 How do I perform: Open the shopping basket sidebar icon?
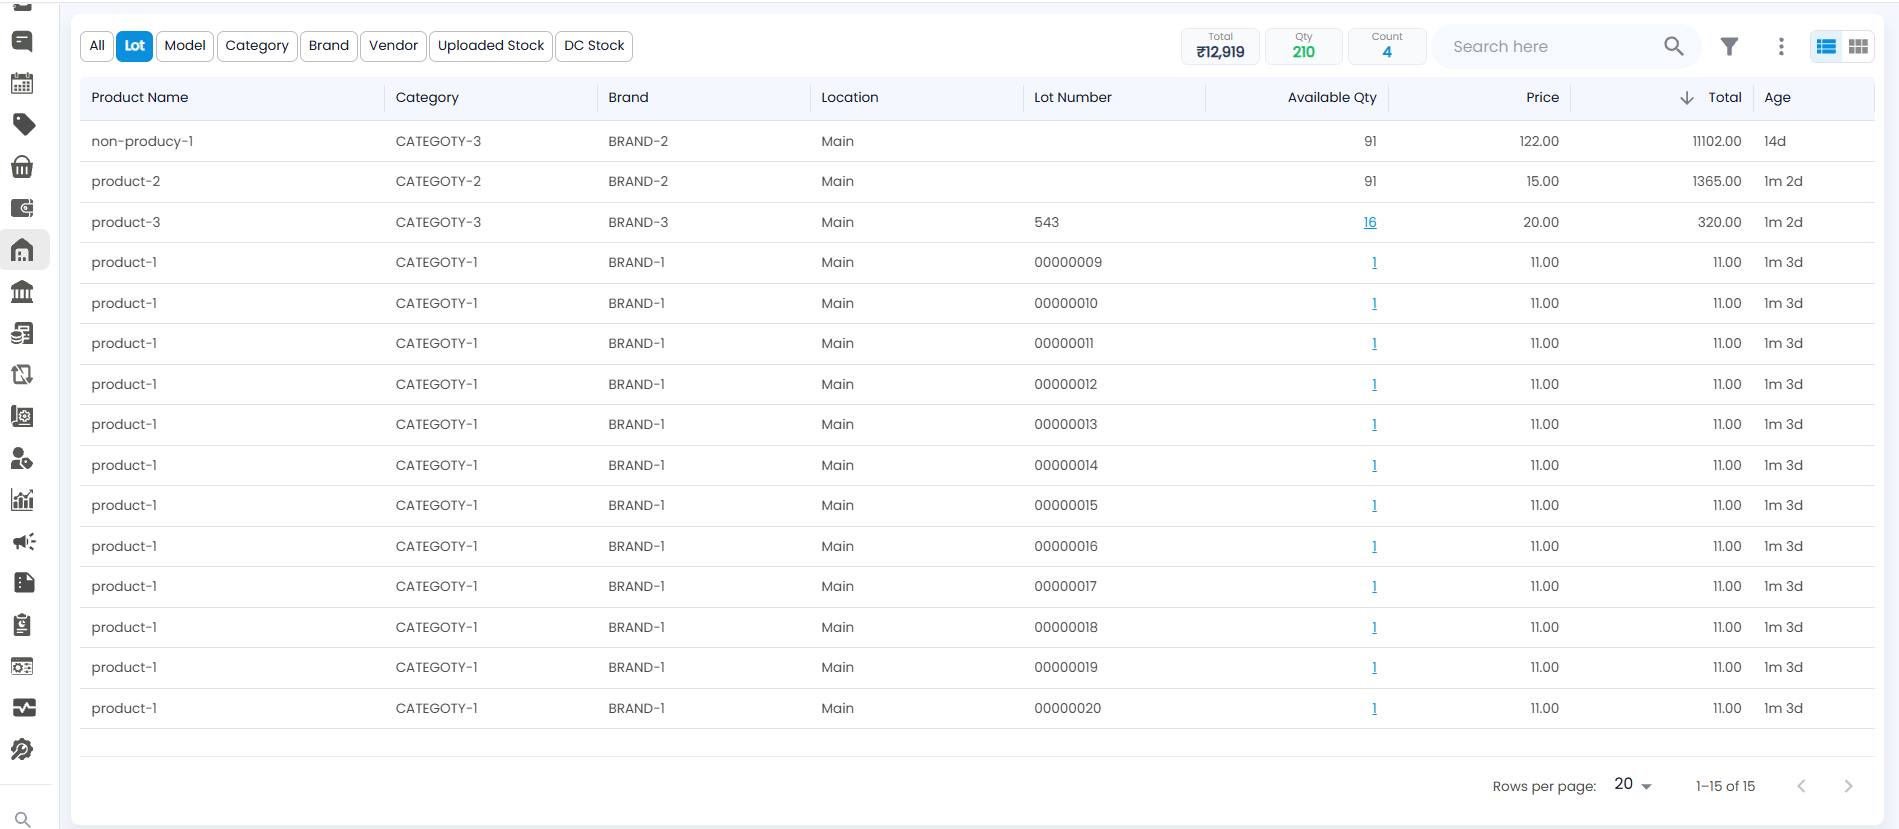(22, 166)
